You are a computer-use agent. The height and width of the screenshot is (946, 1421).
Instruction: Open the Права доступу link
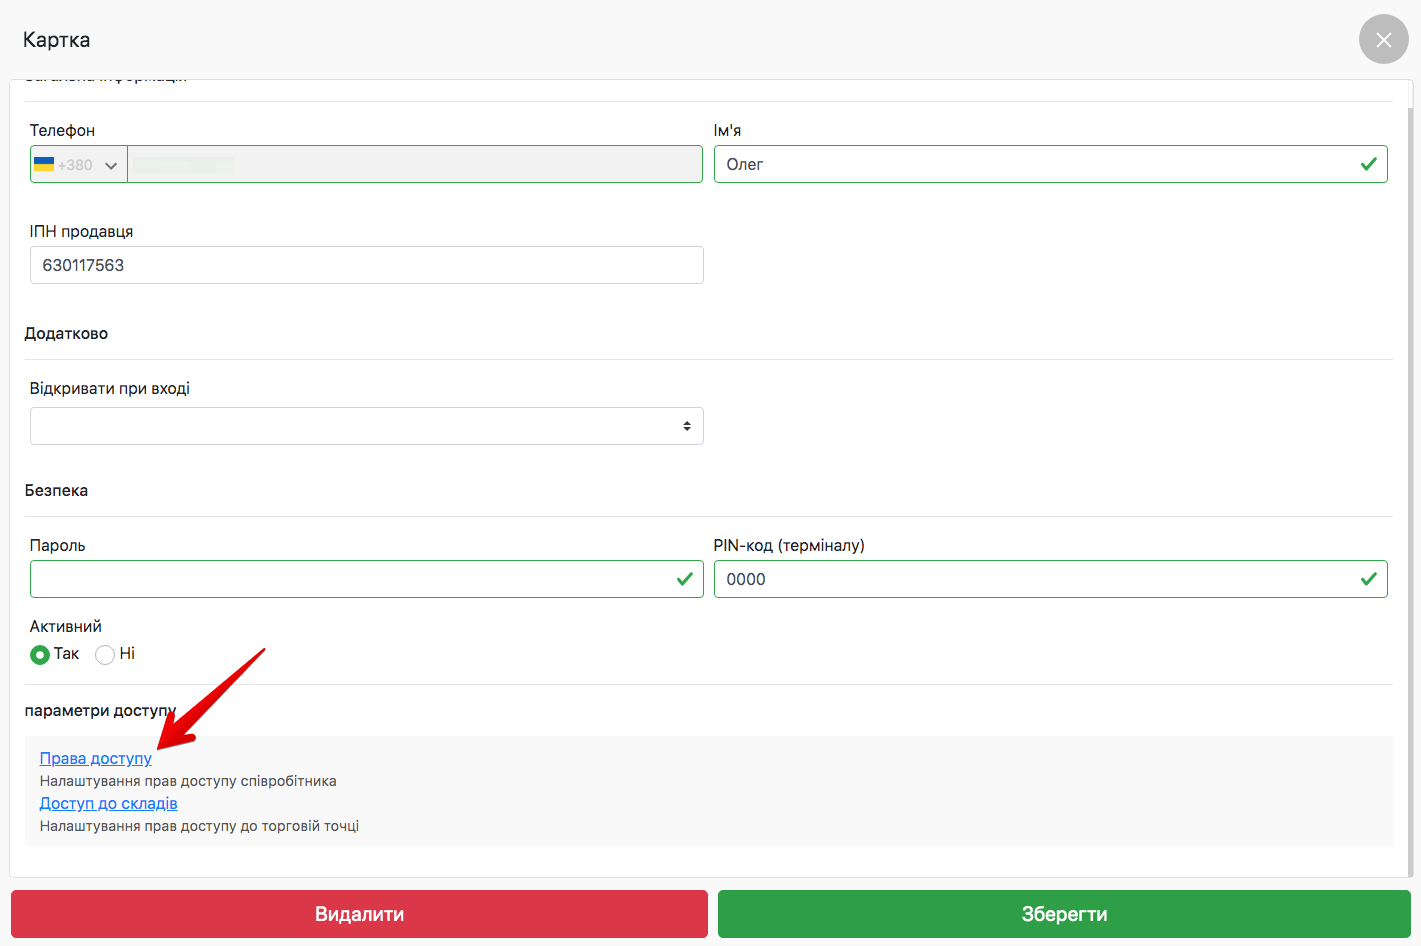(x=96, y=759)
